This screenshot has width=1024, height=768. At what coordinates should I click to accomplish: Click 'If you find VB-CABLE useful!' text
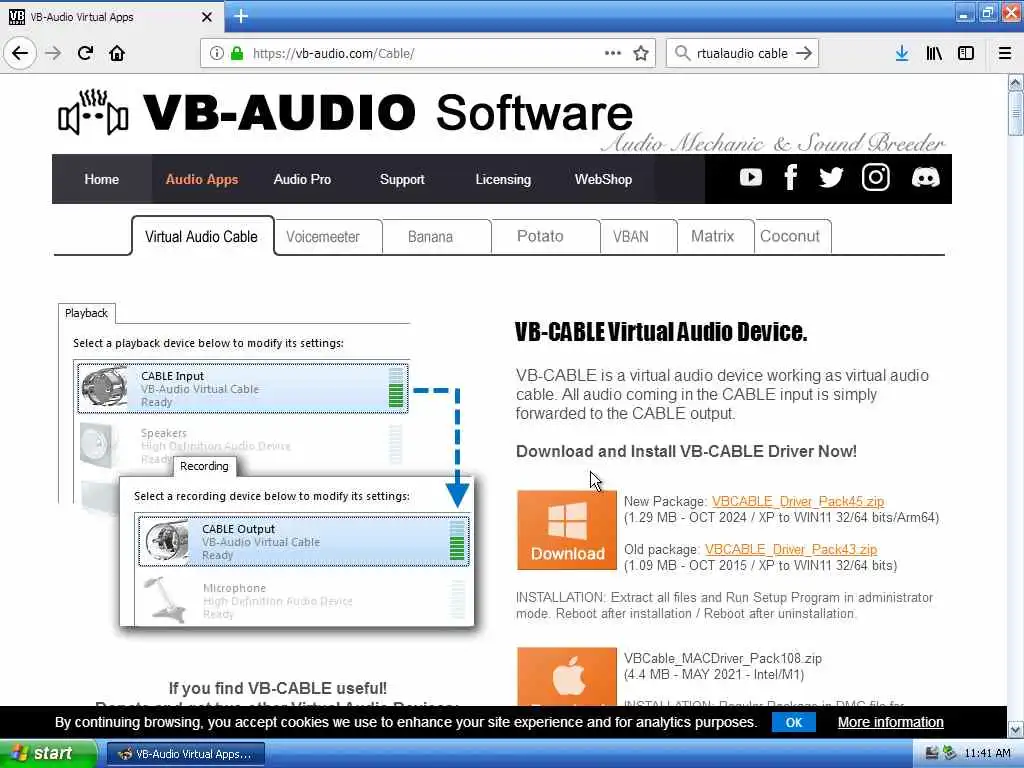pyautogui.click(x=278, y=688)
